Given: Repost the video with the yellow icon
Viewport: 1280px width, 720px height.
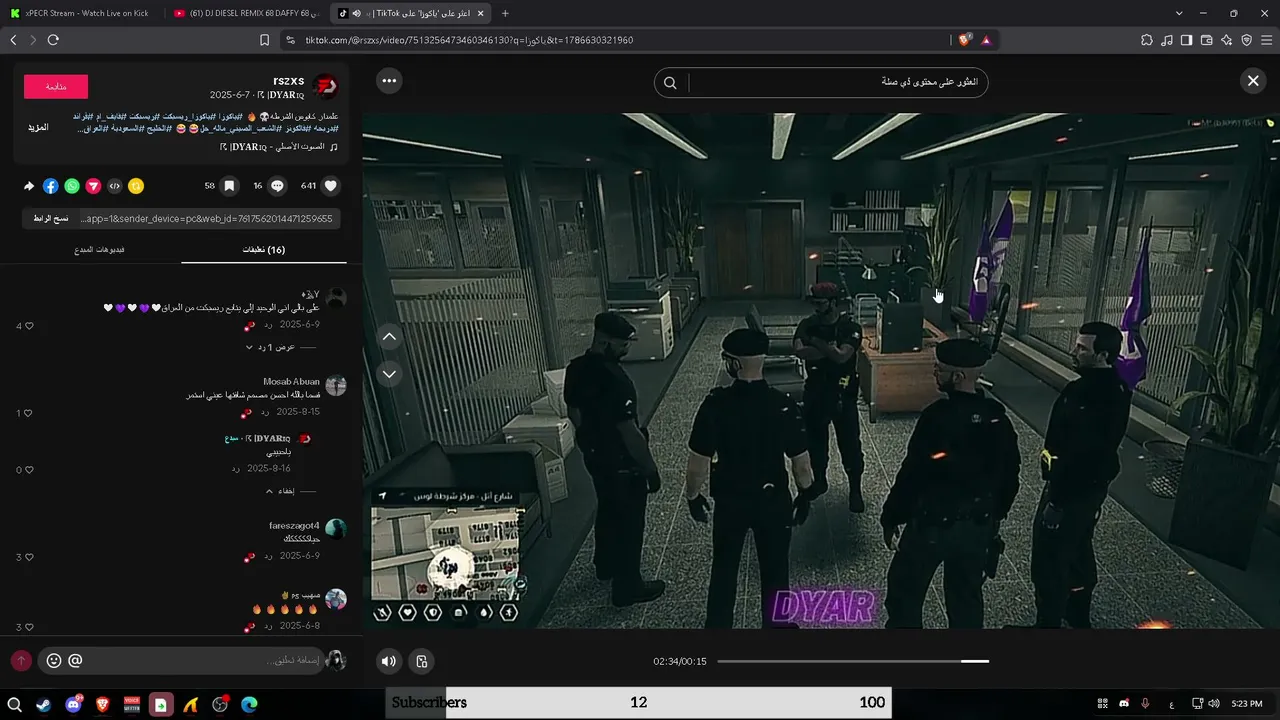Looking at the screenshot, I should coord(136,186).
